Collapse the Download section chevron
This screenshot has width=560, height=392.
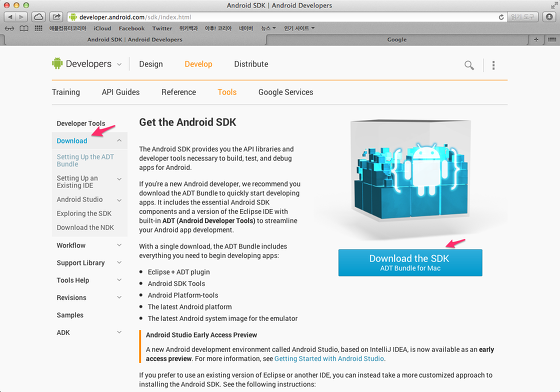tap(119, 141)
